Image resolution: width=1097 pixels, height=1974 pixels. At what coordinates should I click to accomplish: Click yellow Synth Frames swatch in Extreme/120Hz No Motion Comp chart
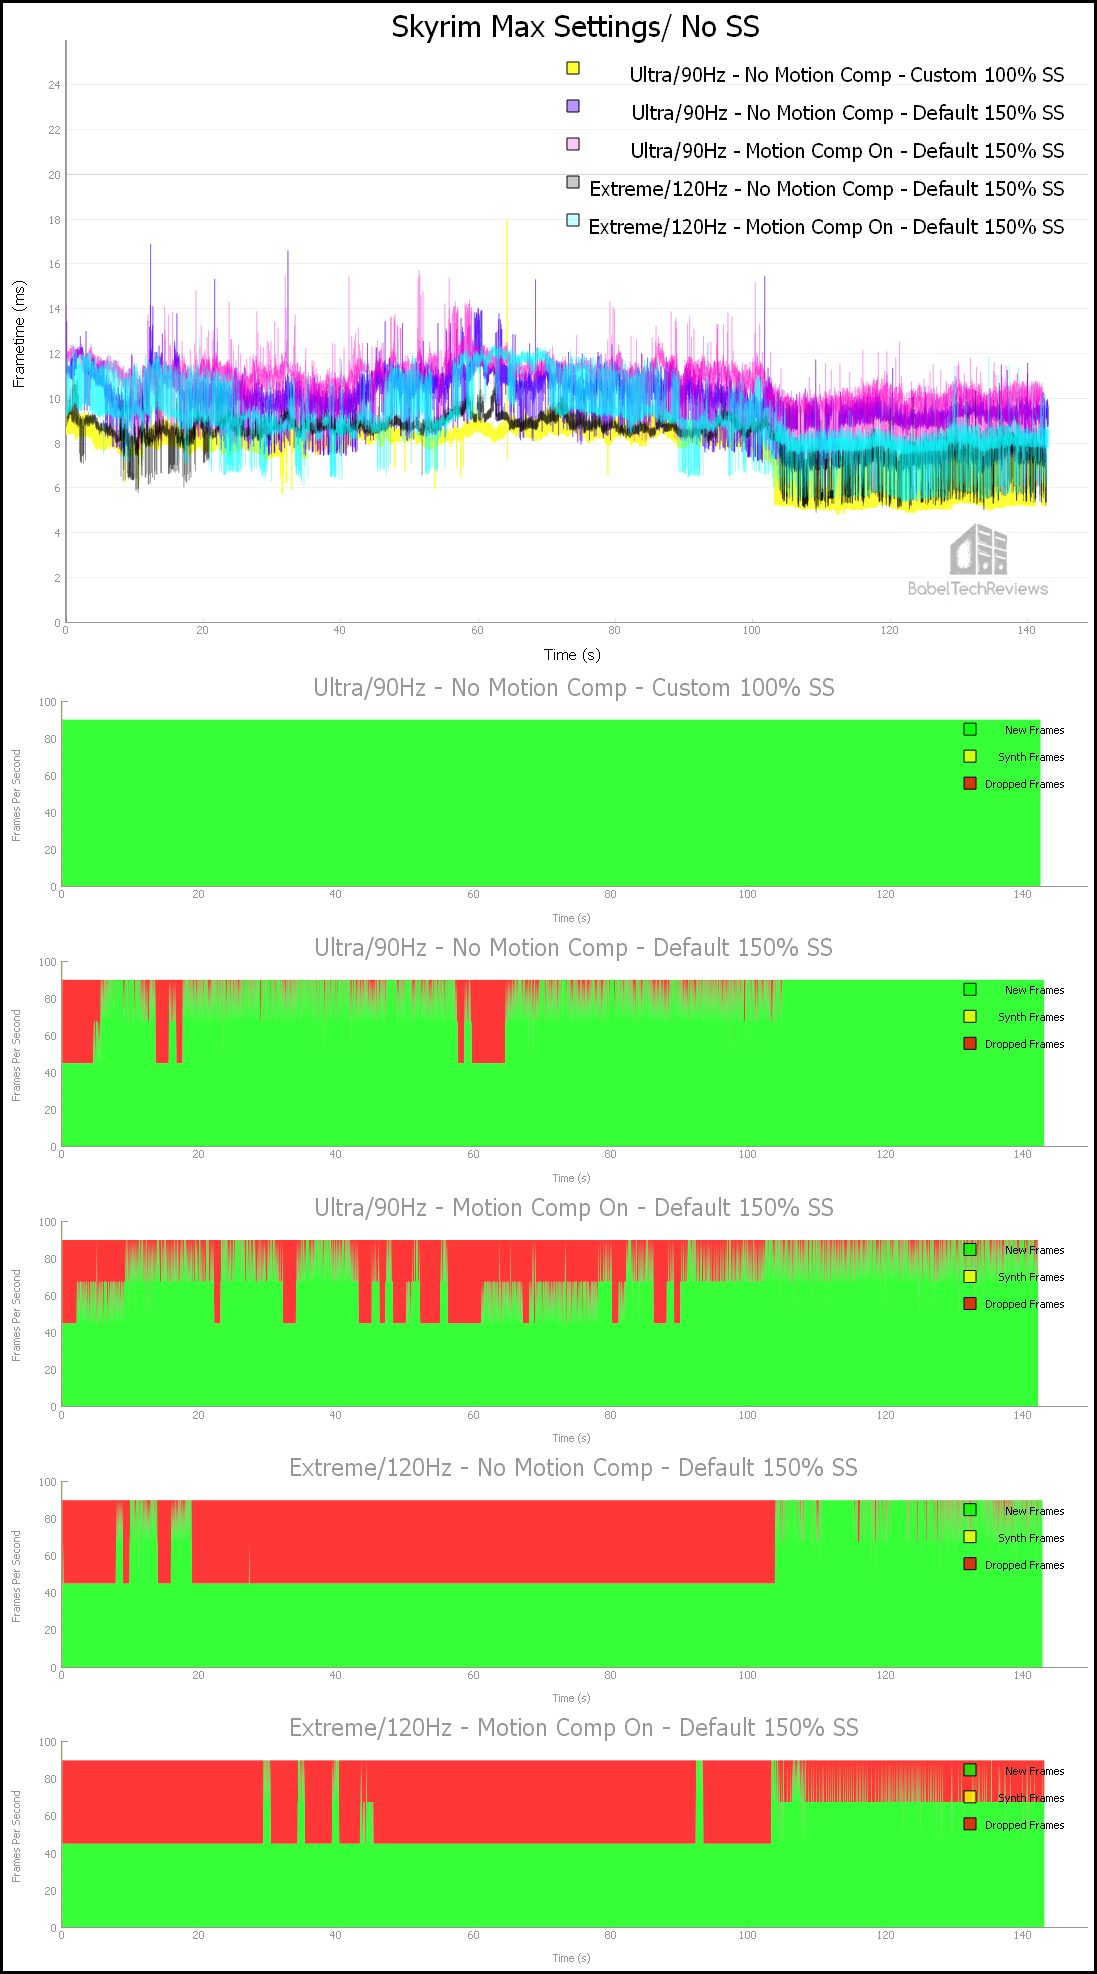[970, 1537]
